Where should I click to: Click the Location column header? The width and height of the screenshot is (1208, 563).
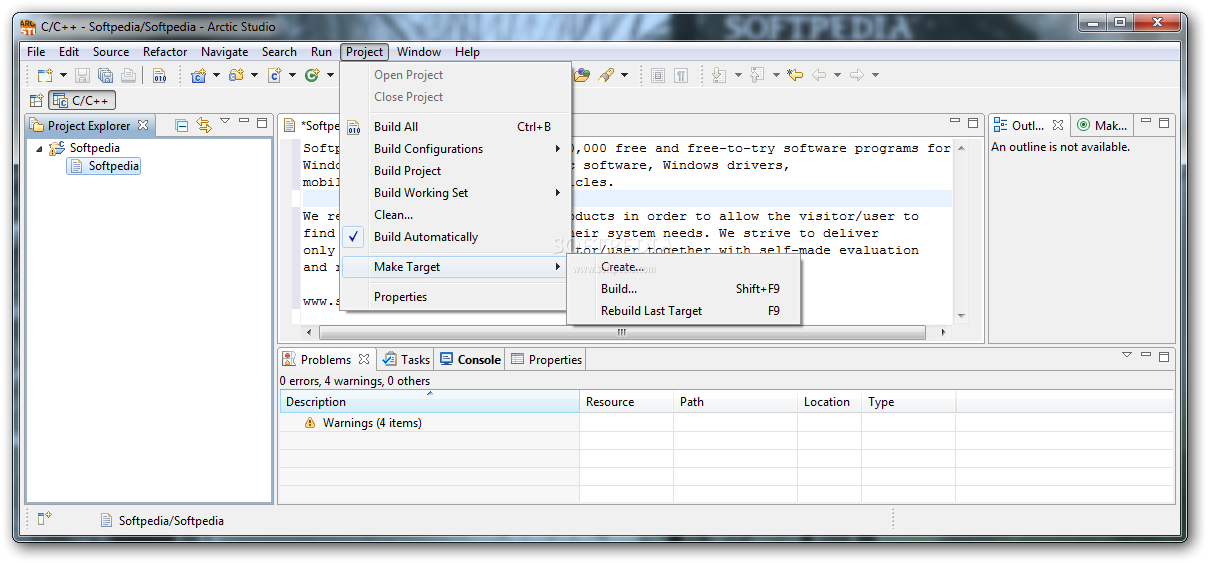point(829,402)
